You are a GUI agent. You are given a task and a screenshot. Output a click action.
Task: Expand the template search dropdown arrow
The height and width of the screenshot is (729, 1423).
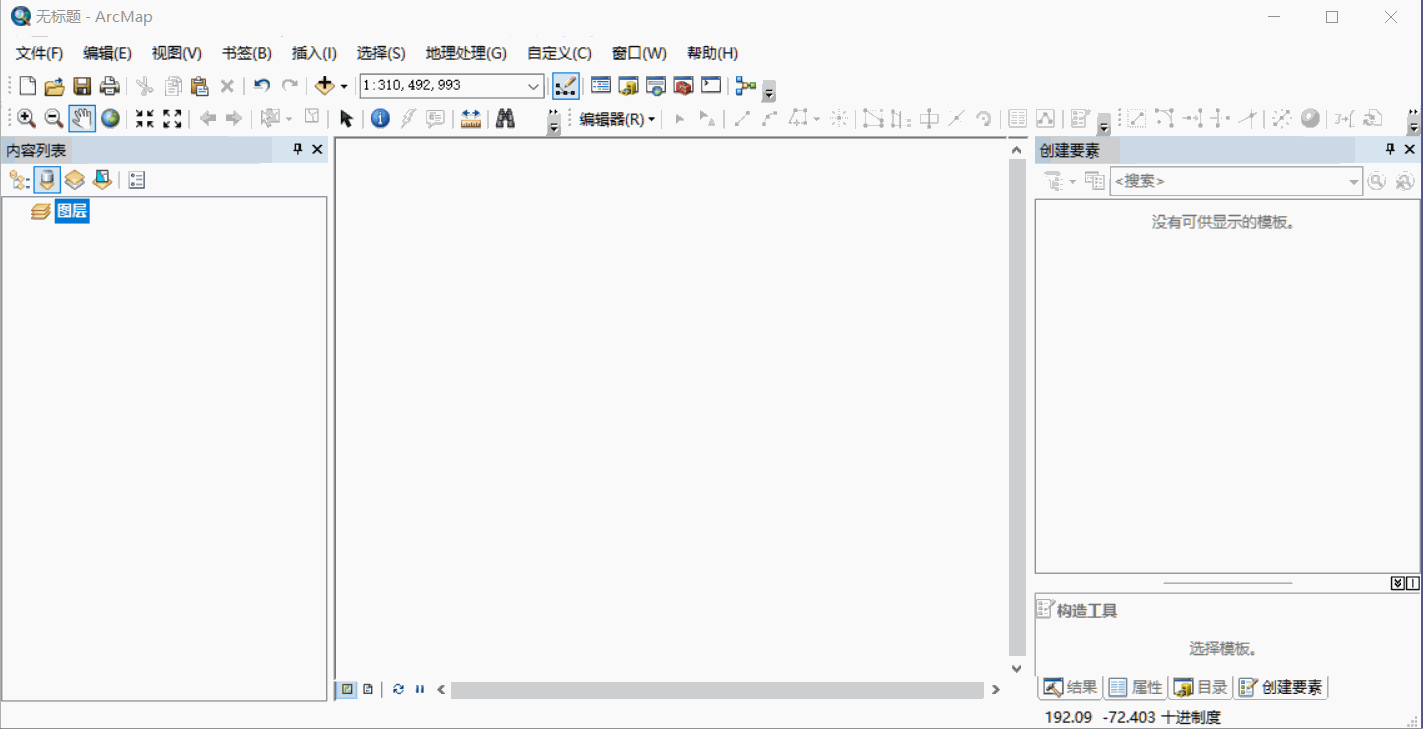1354,182
